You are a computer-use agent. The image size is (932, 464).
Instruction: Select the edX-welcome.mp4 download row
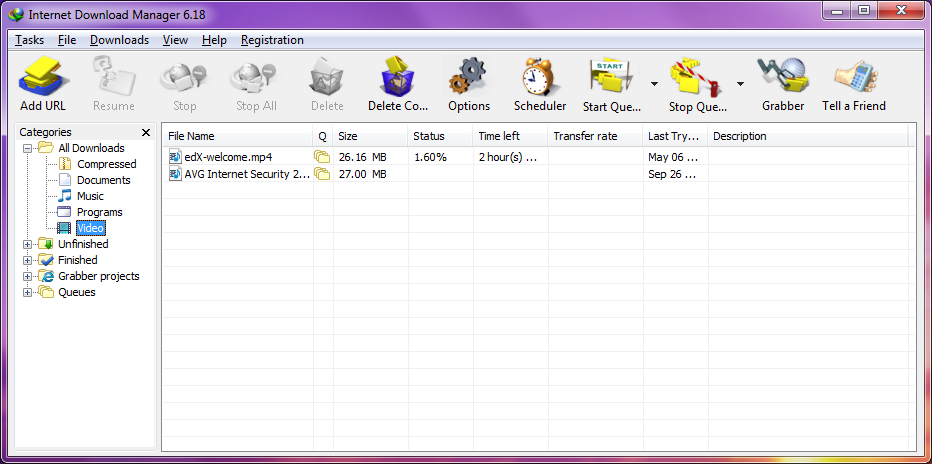(539, 157)
